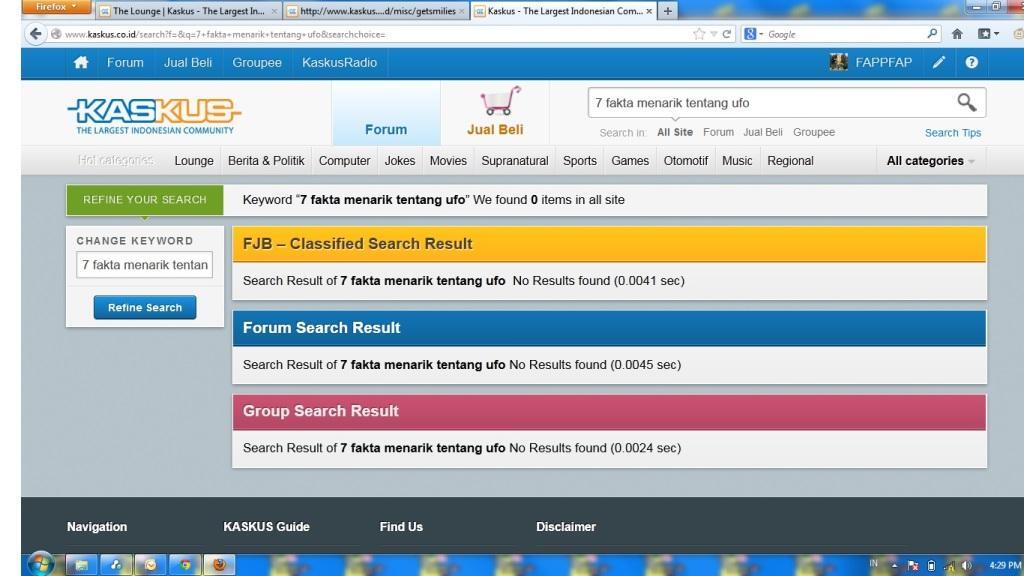This screenshot has height=576, width=1024.
Task: Click the Firefox home toolbar icon
Action: [x=957, y=34]
